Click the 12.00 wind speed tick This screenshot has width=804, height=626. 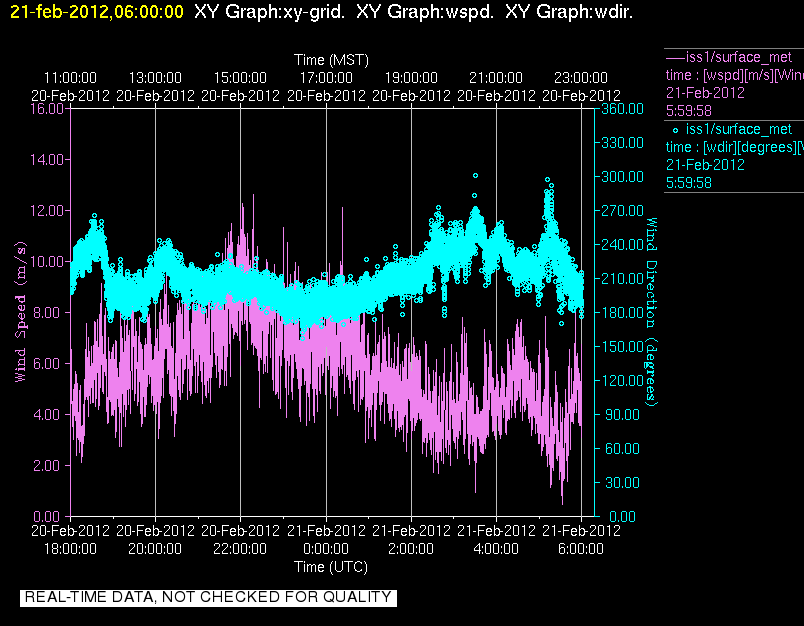(x=47, y=211)
